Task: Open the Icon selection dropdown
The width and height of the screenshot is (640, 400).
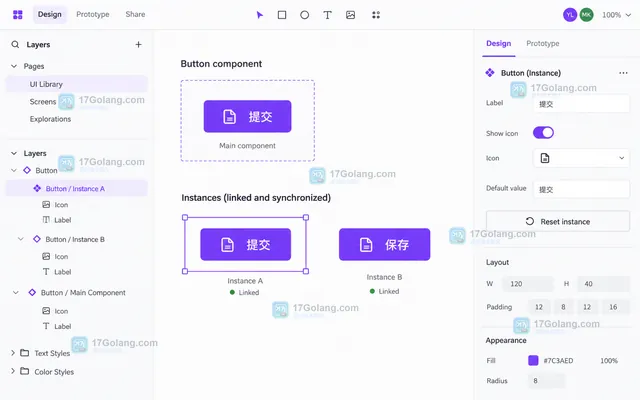Action: point(581,158)
